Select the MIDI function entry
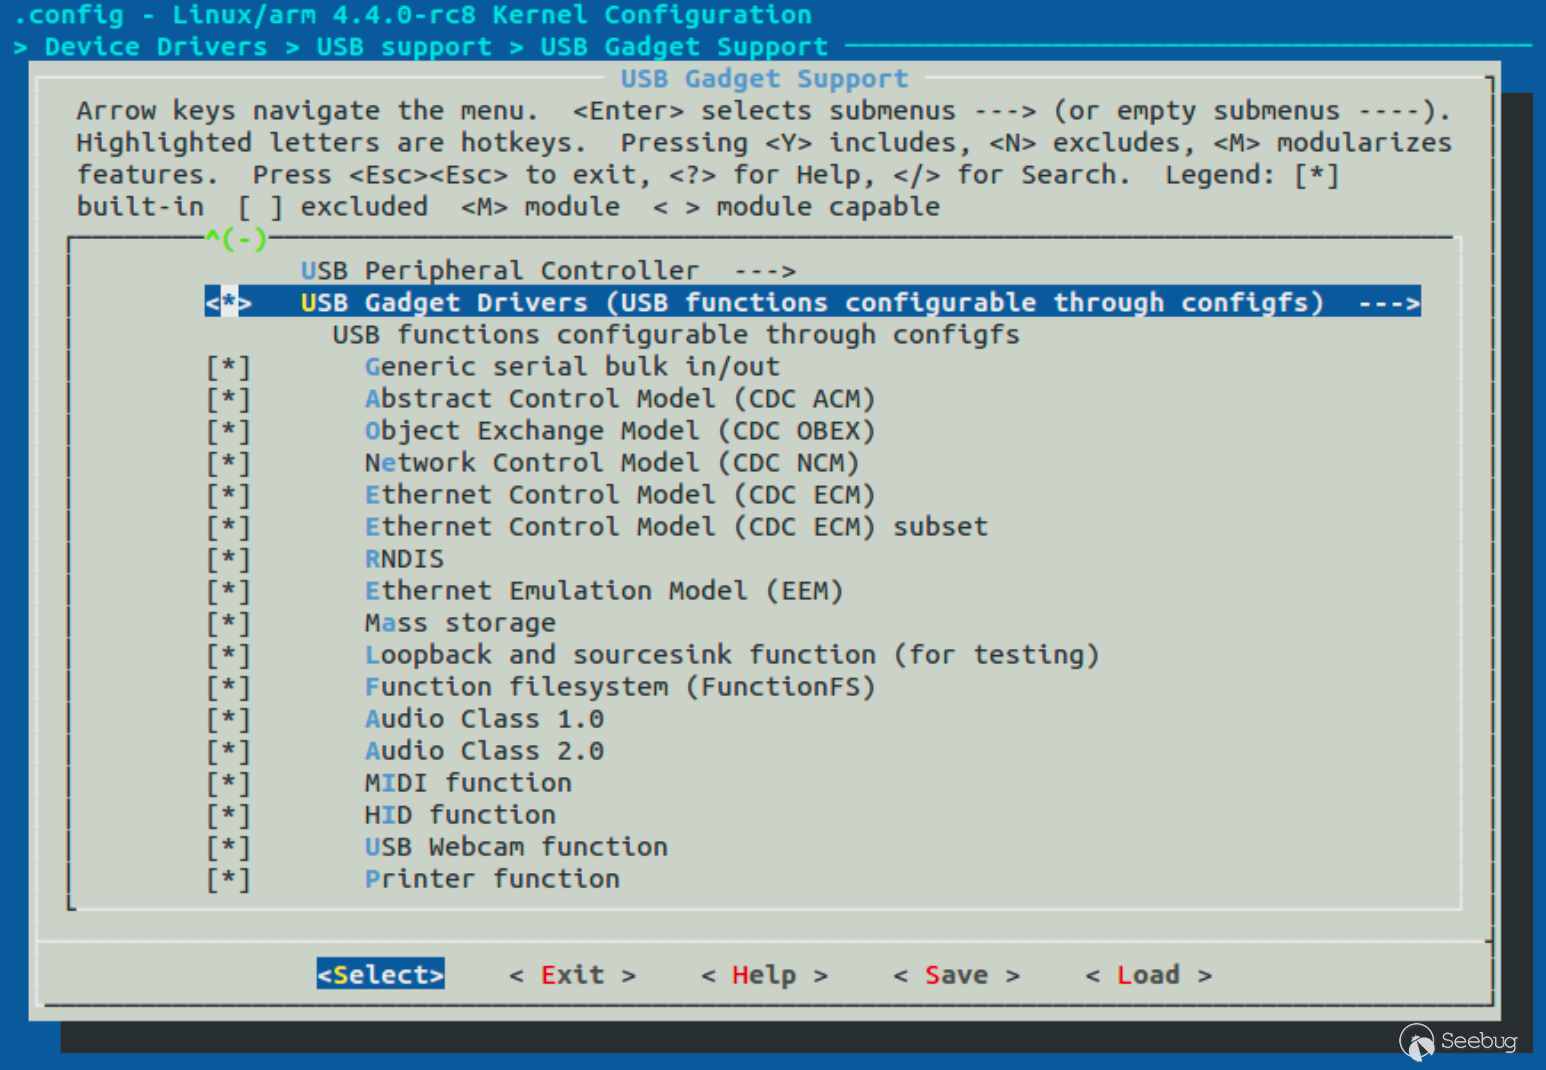This screenshot has height=1070, width=1546. (x=468, y=783)
